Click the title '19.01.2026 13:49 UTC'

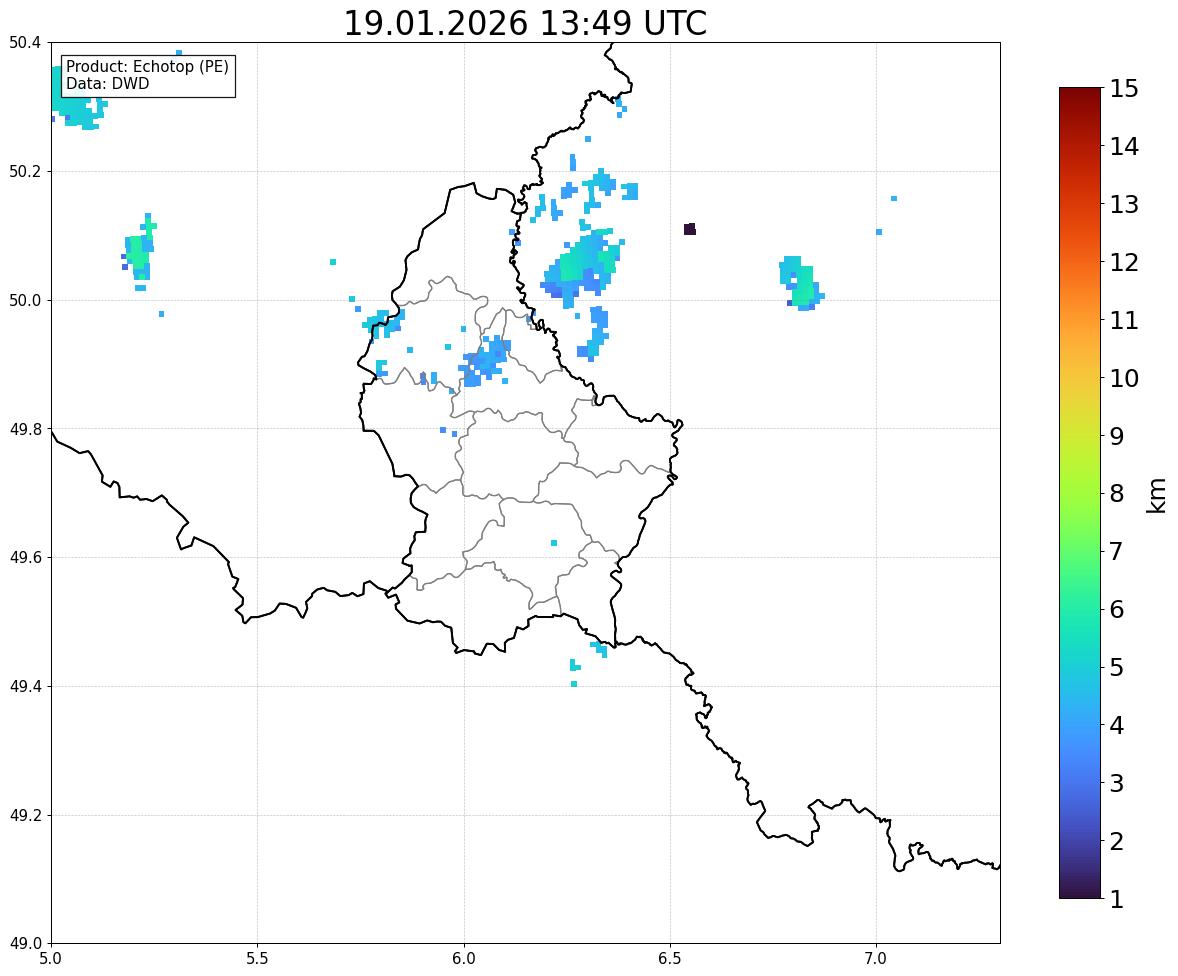point(525,23)
